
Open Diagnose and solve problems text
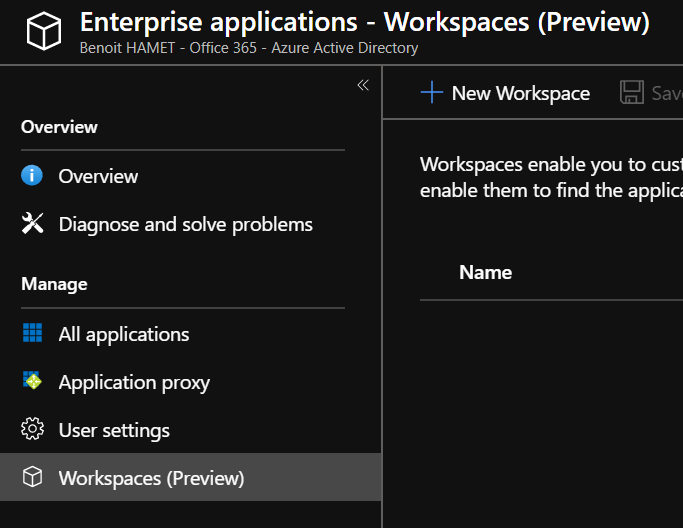(185, 224)
